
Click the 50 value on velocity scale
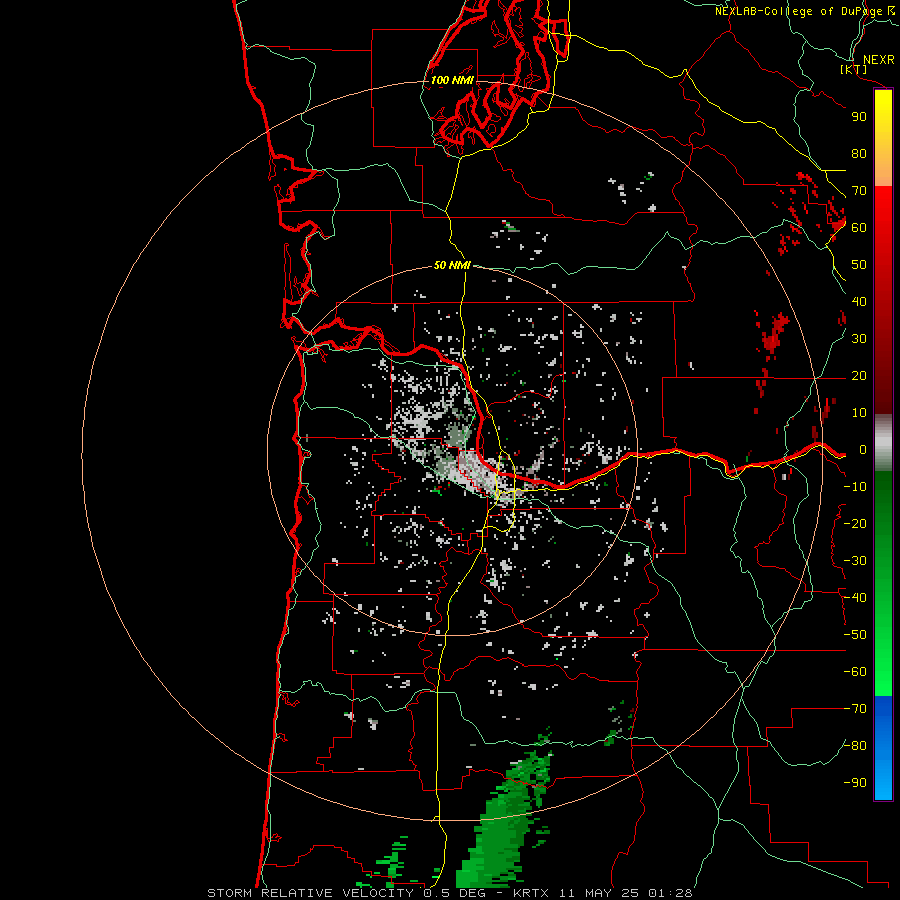pos(859,265)
